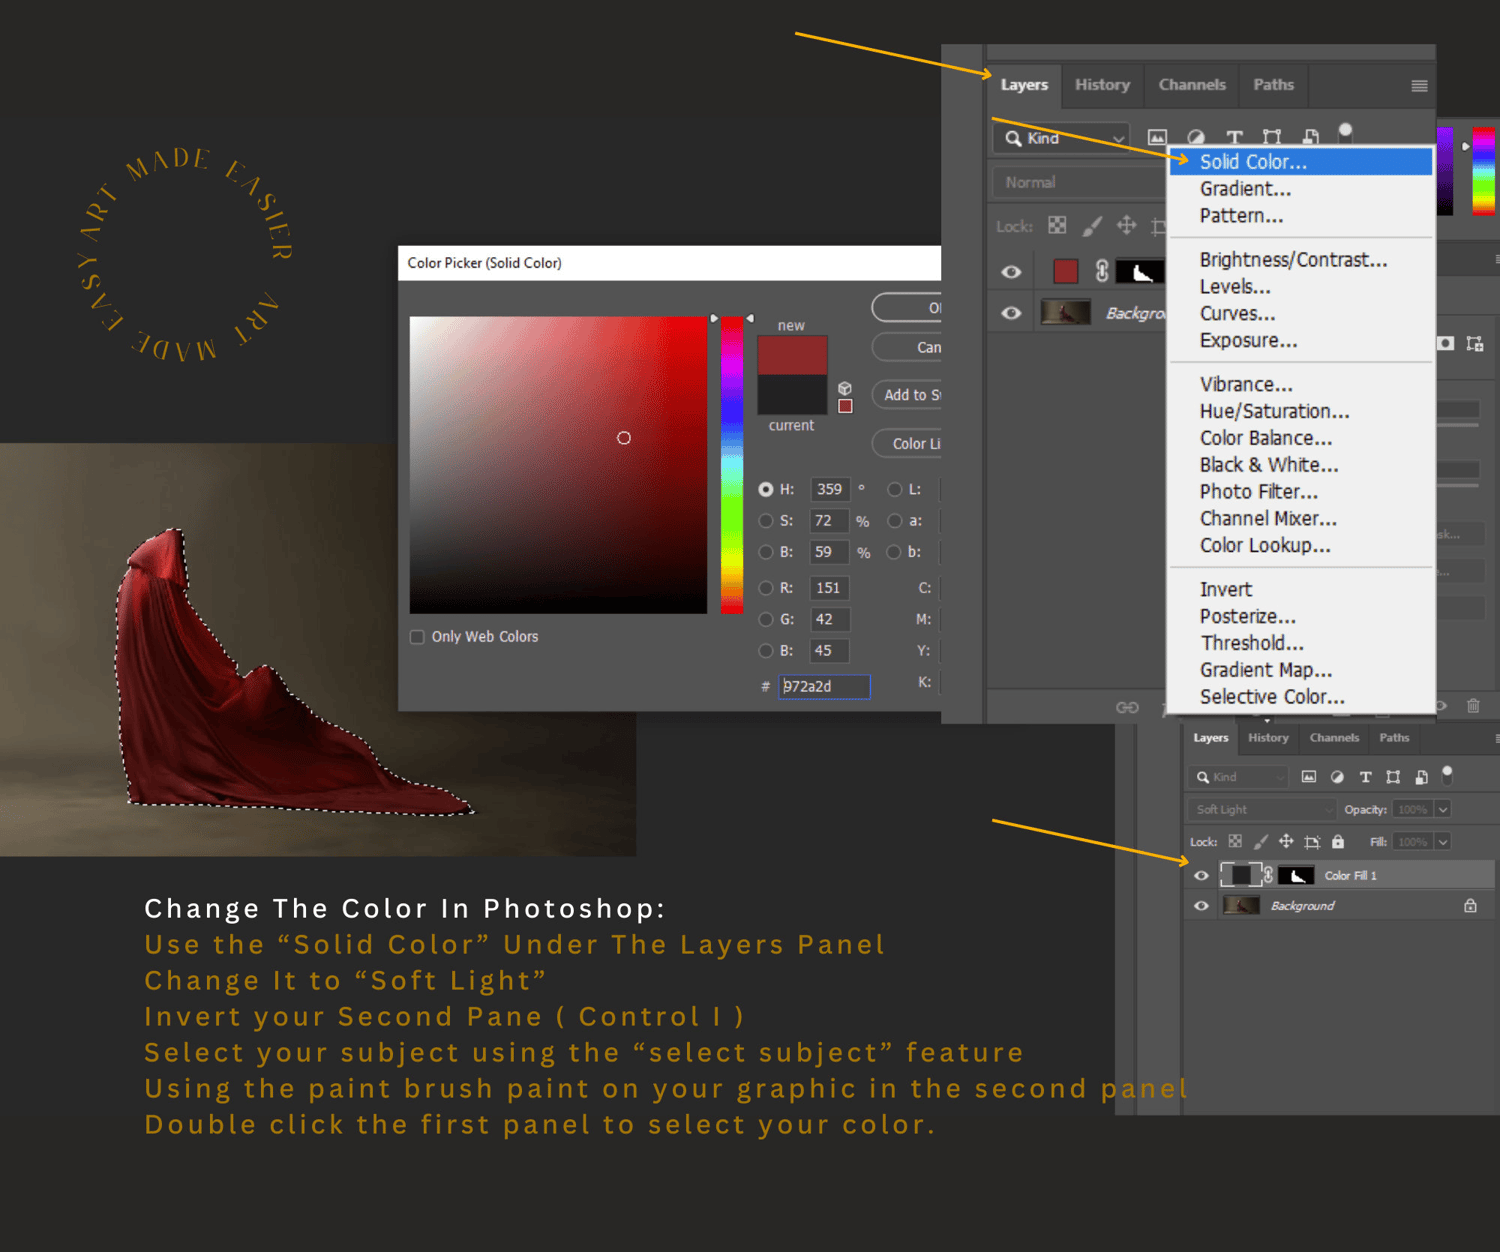Image resolution: width=1500 pixels, height=1252 pixels.
Task: Click the Add to Swatches button
Action: 906,395
